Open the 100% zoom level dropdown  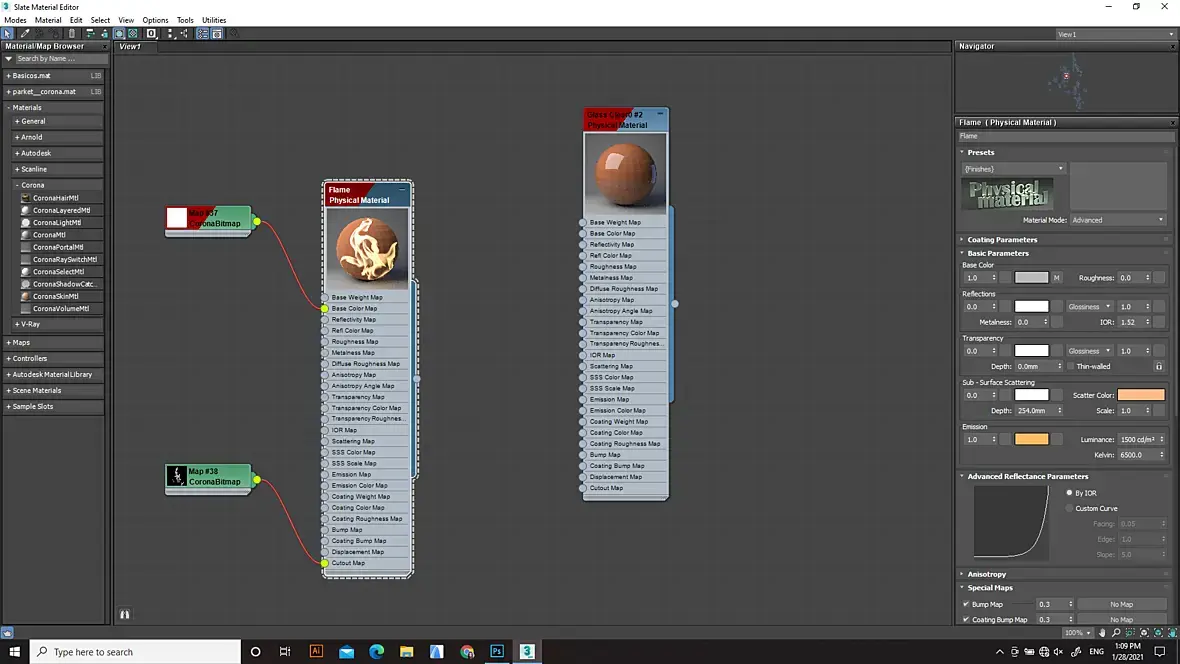[1078, 632]
